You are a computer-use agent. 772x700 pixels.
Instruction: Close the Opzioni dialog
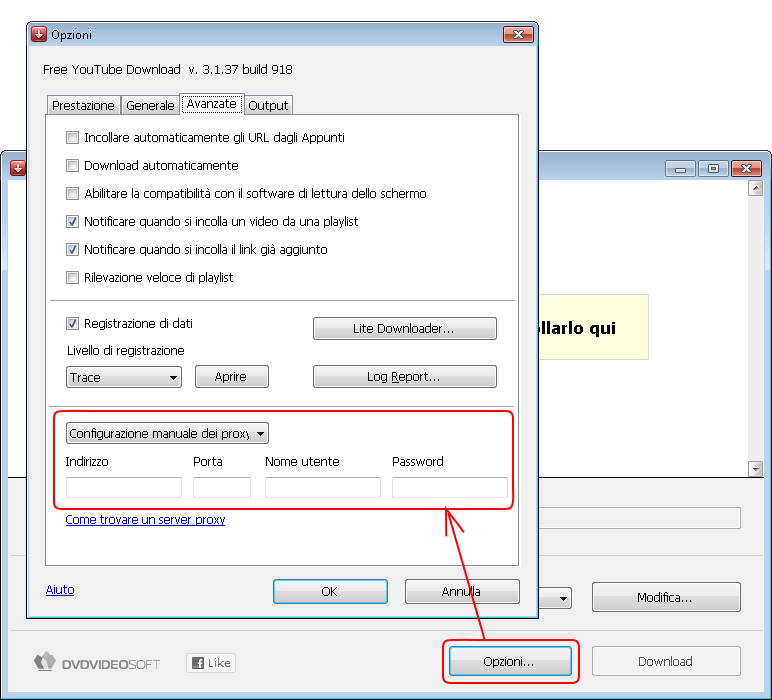pyautogui.click(x=518, y=34)
